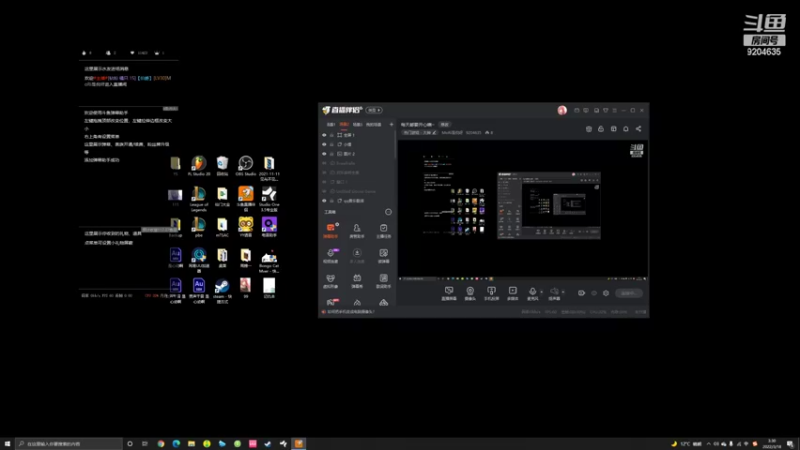Open the 房管助手 person-icon tool
The width and height of the screenshot is (800, 450).
[x=357, y=230]
